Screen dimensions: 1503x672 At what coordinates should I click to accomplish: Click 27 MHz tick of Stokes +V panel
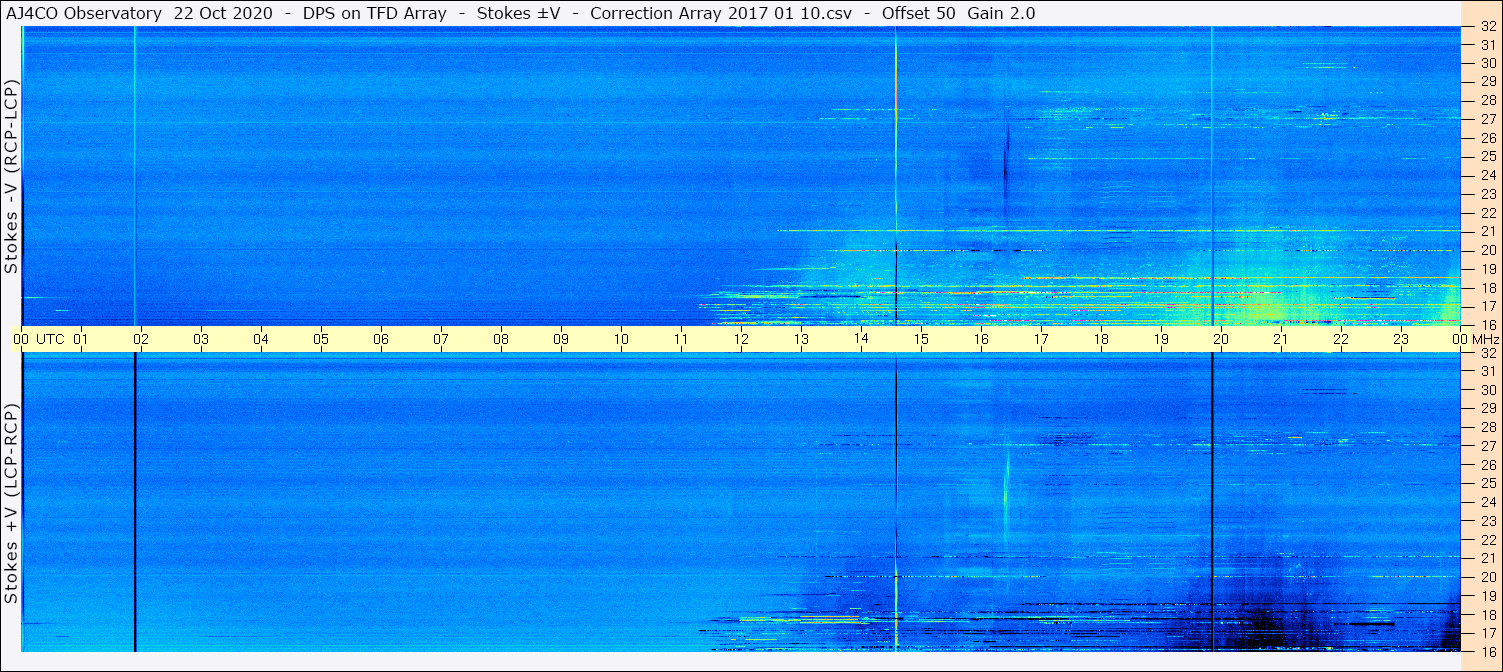1487,446
